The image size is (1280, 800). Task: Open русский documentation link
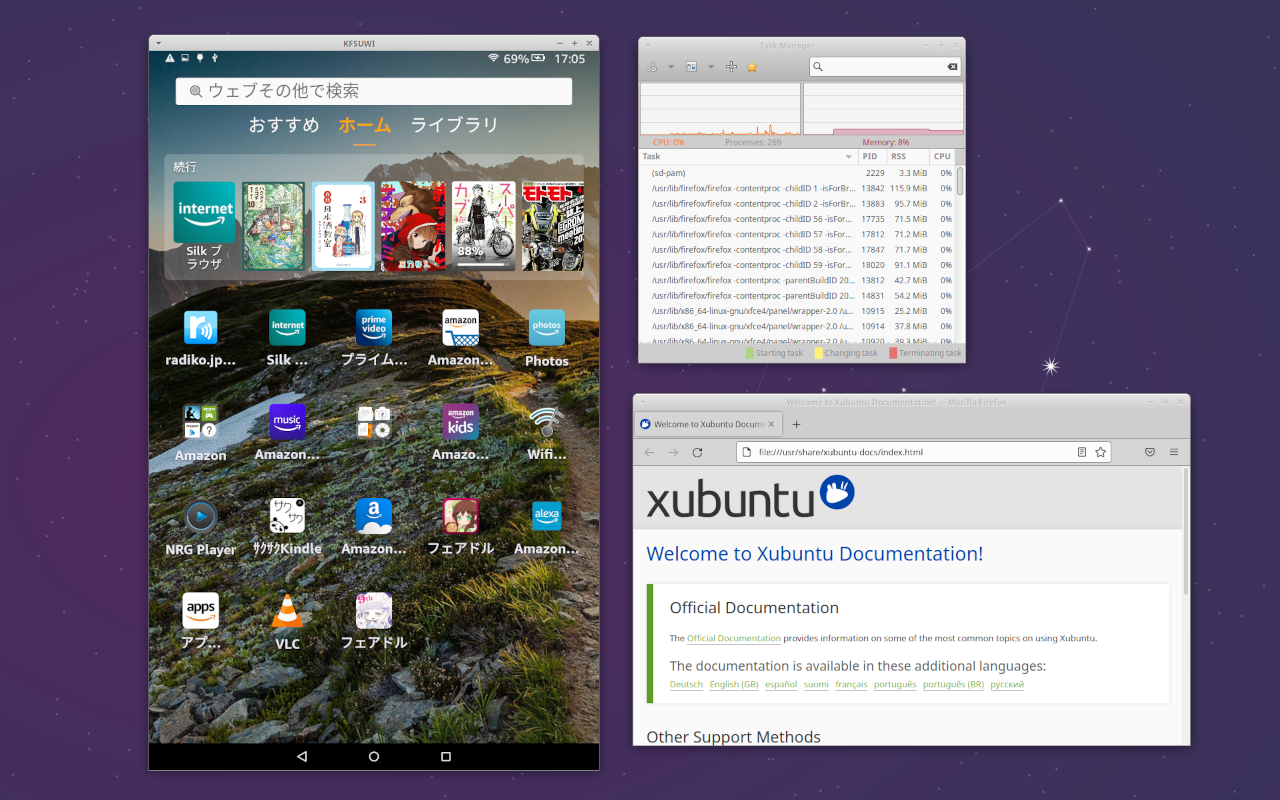click(1007, 685)
